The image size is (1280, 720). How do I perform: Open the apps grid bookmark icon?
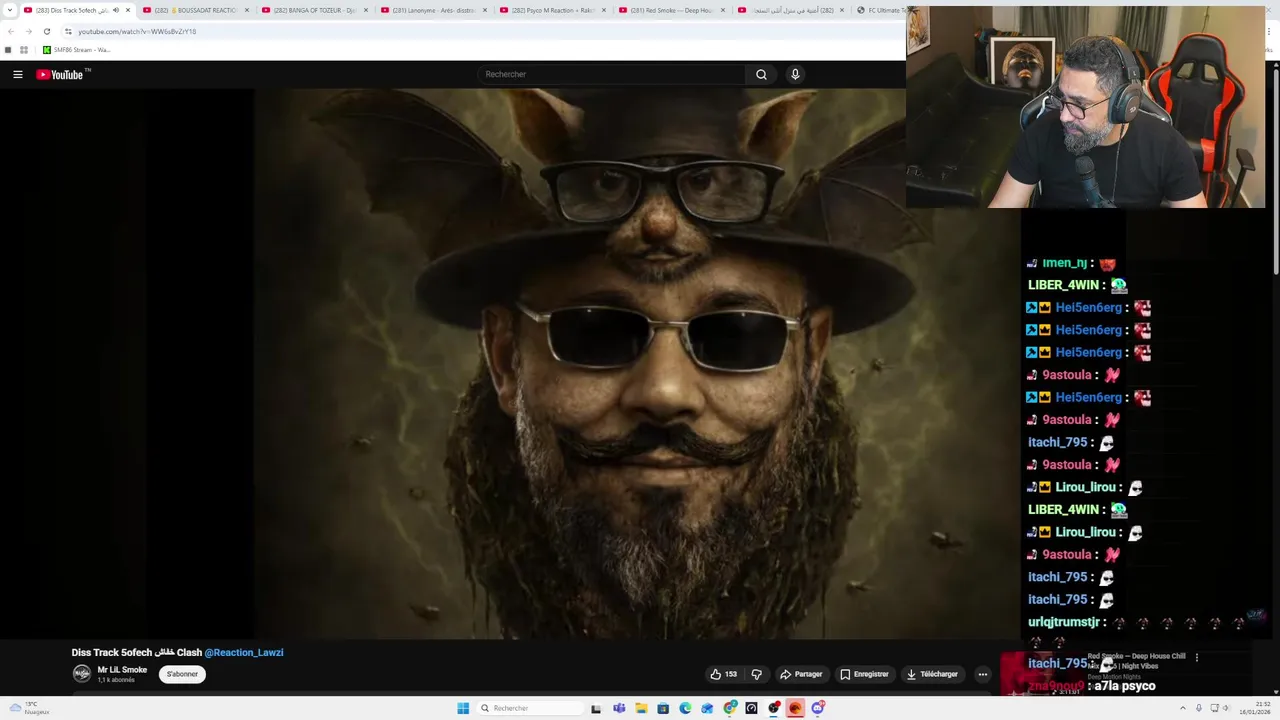(24, 49)
